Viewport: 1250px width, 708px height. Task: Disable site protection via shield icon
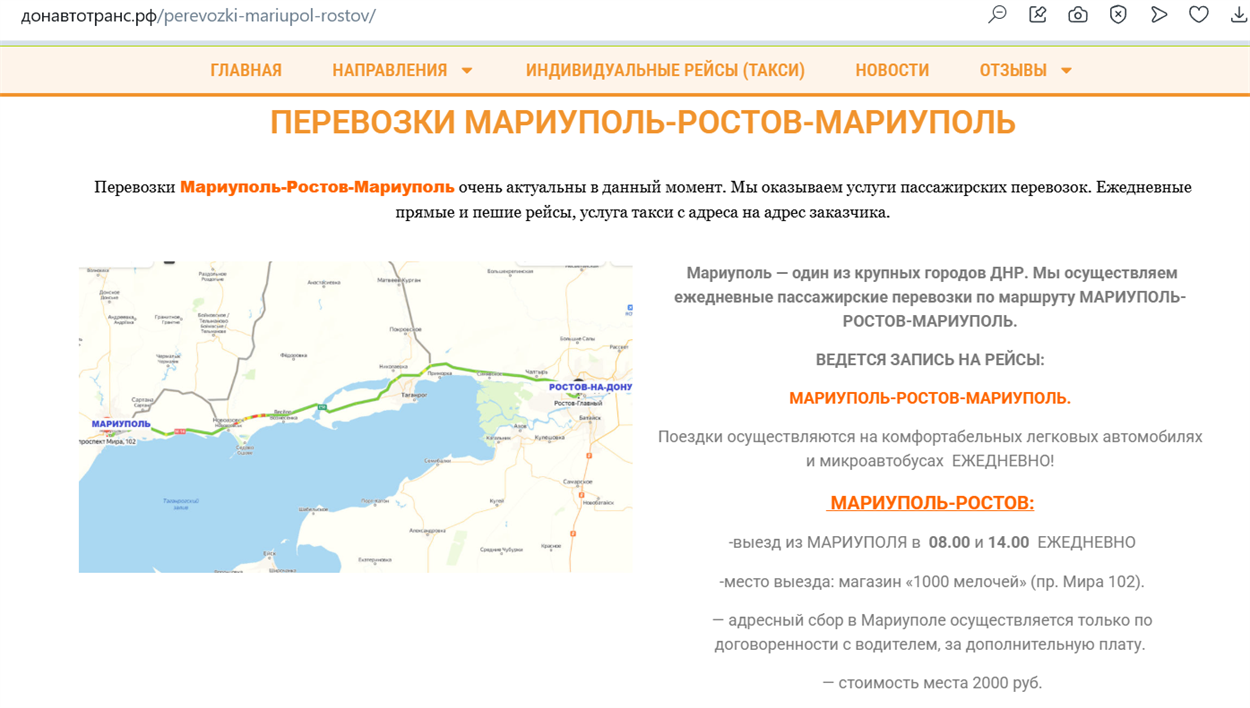tap(1118, 14)
